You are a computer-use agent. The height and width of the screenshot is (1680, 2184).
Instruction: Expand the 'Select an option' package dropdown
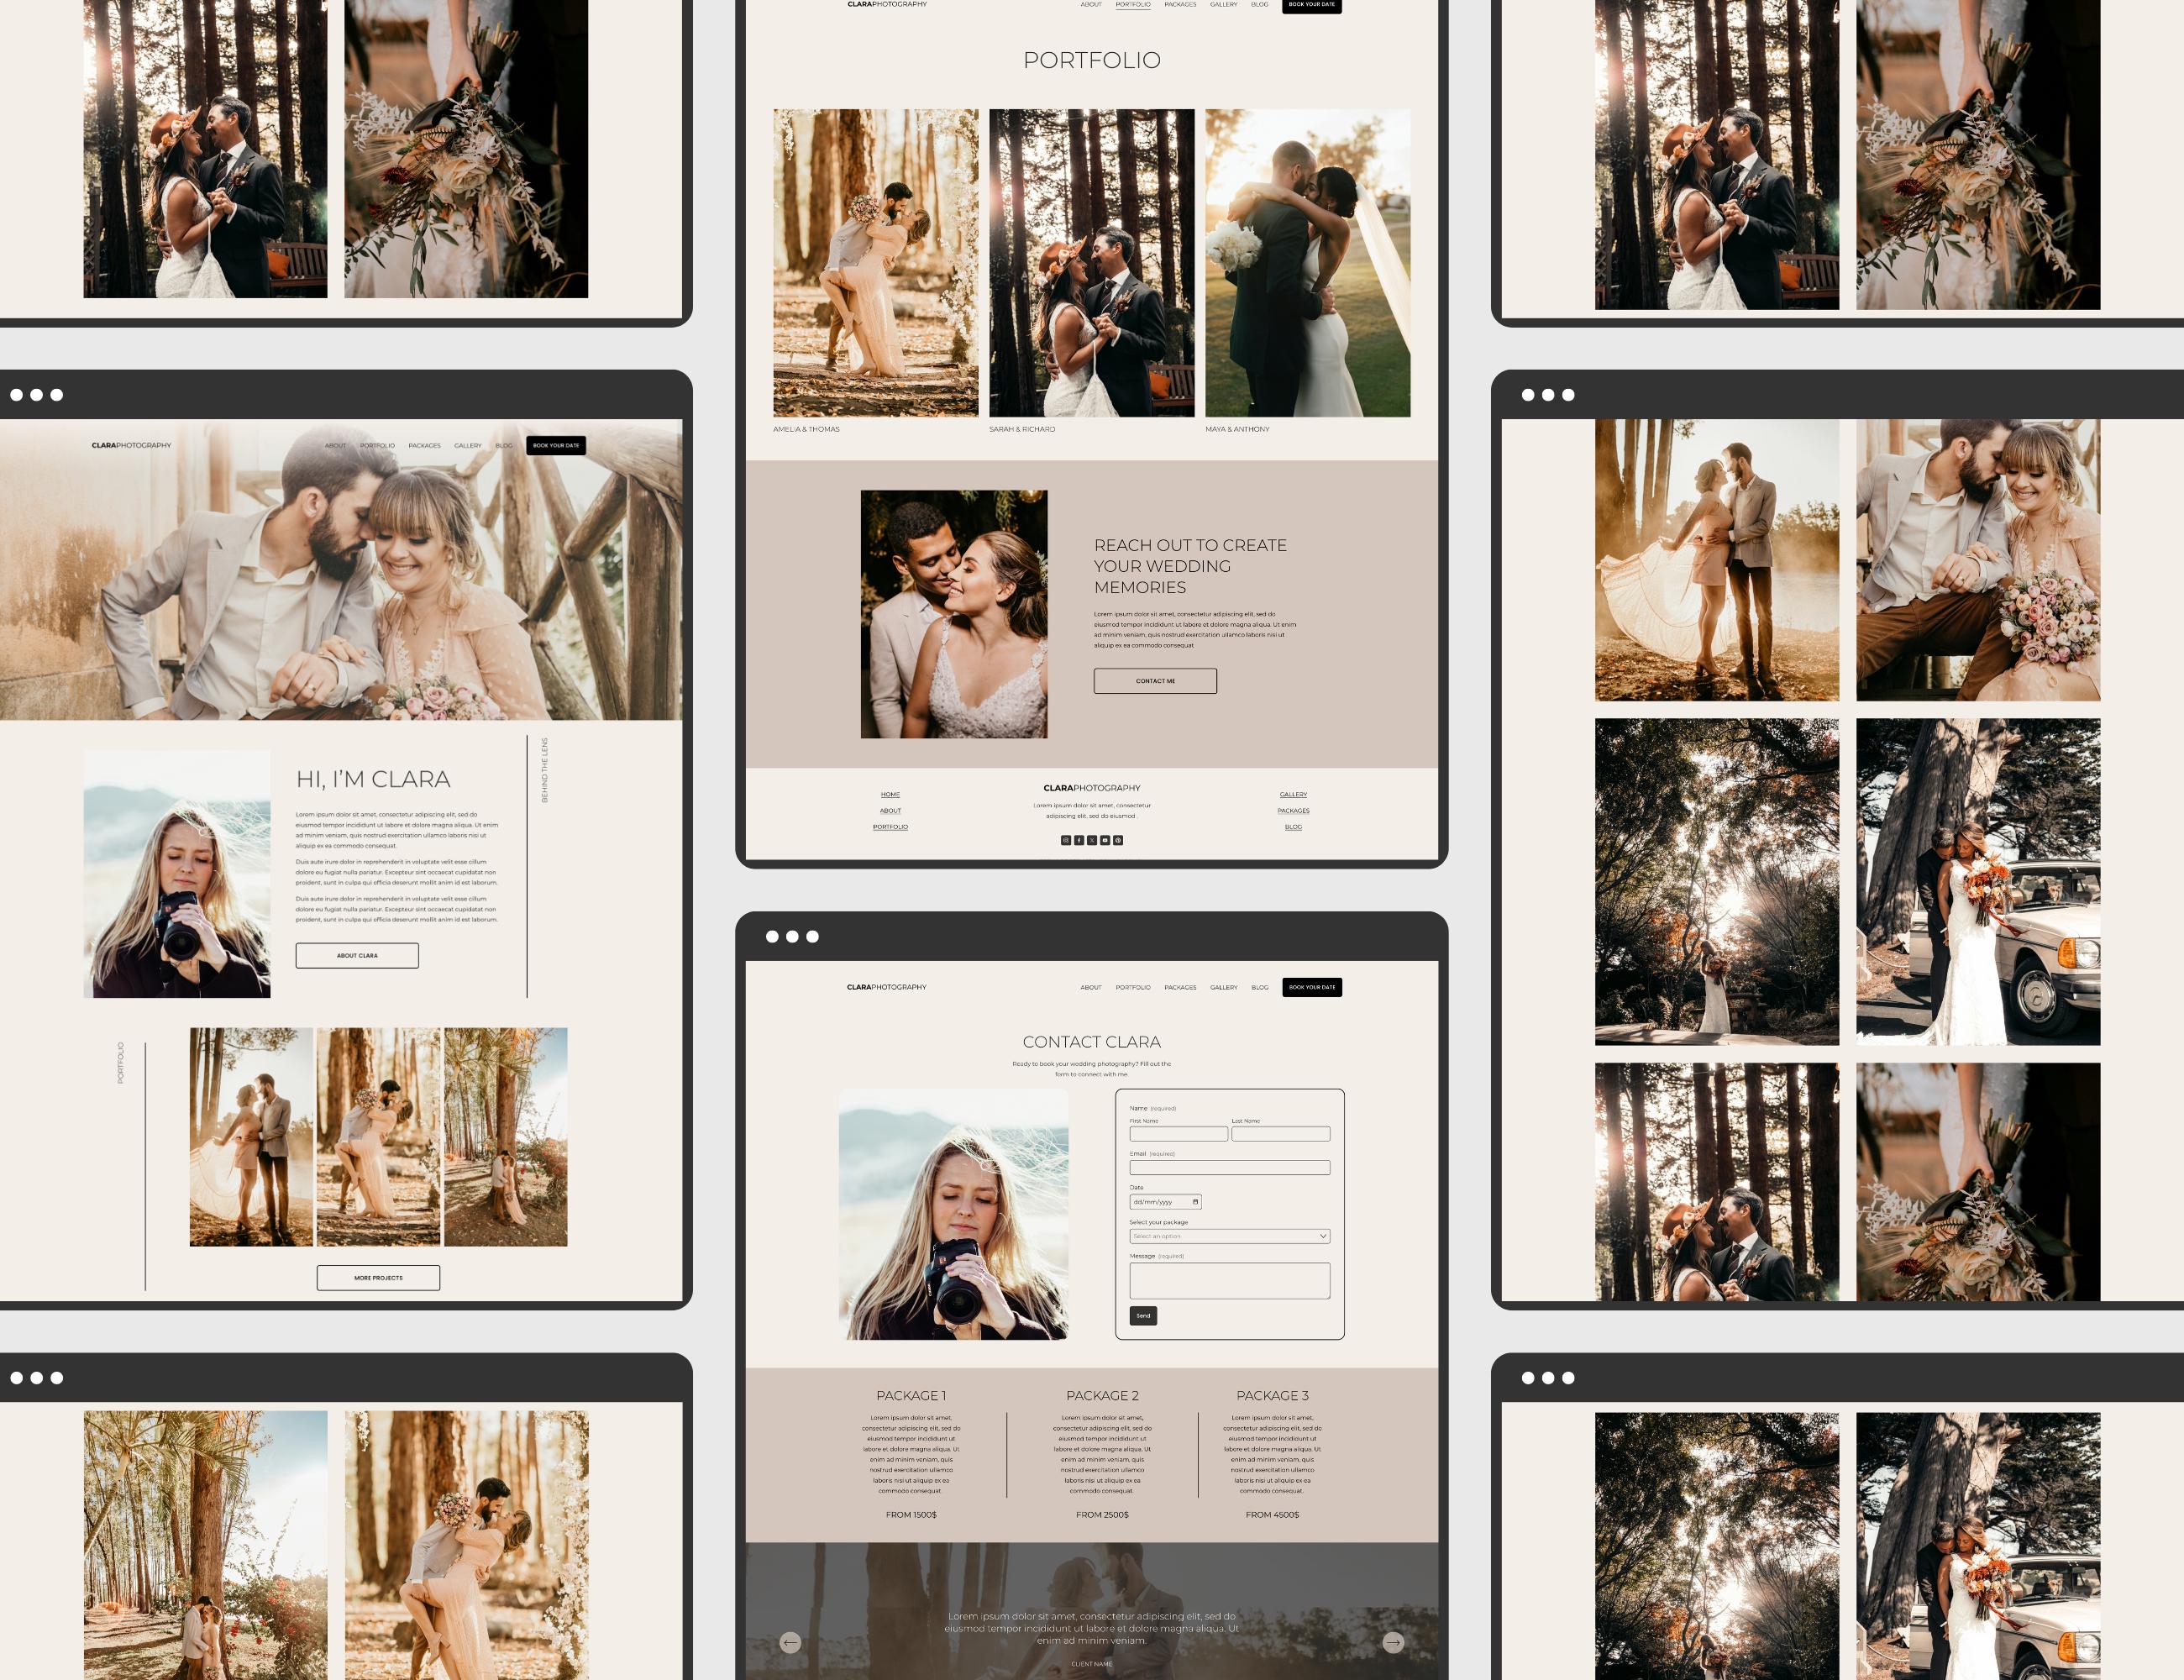(x=1229, y=1236)
